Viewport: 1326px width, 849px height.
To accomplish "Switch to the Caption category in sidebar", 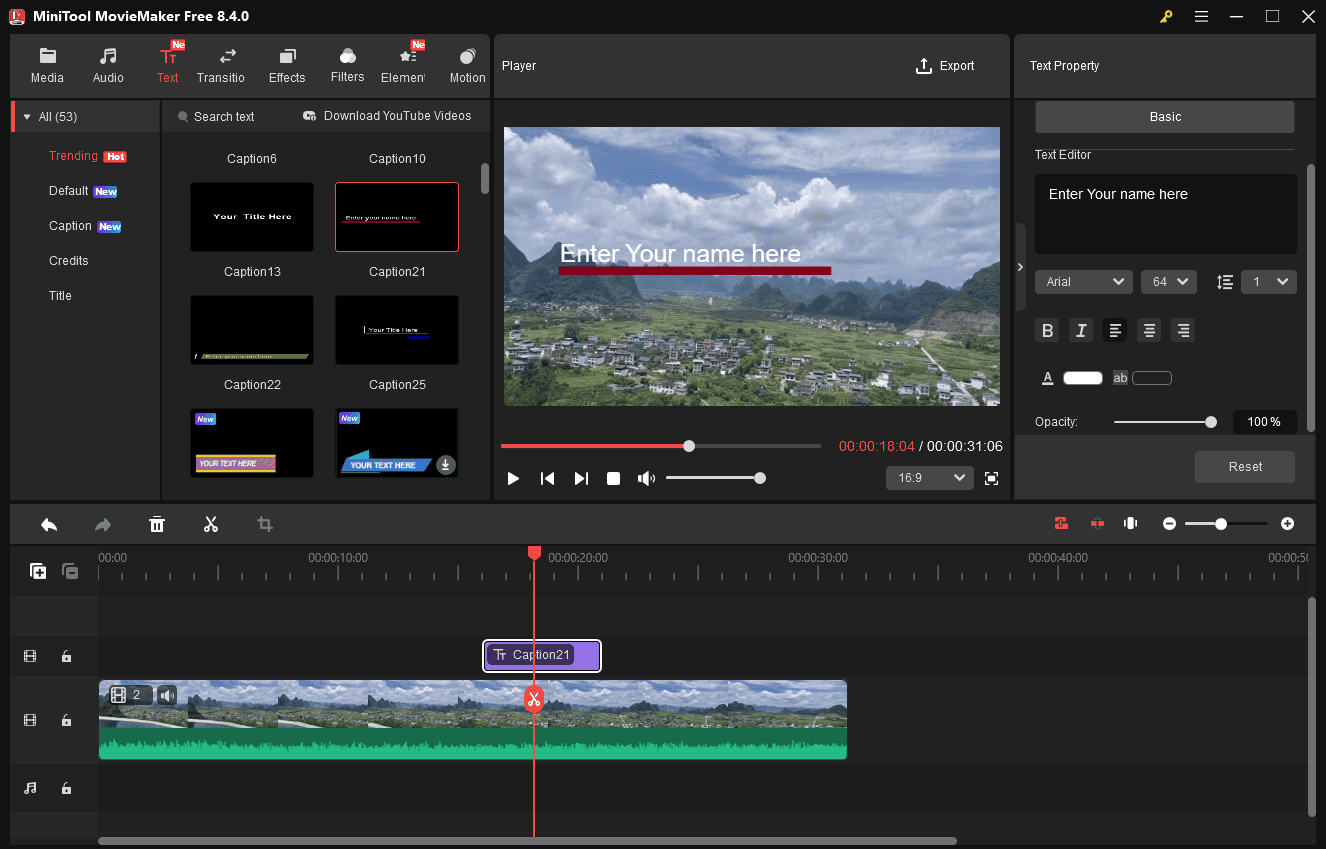I will tap(70, 225).
